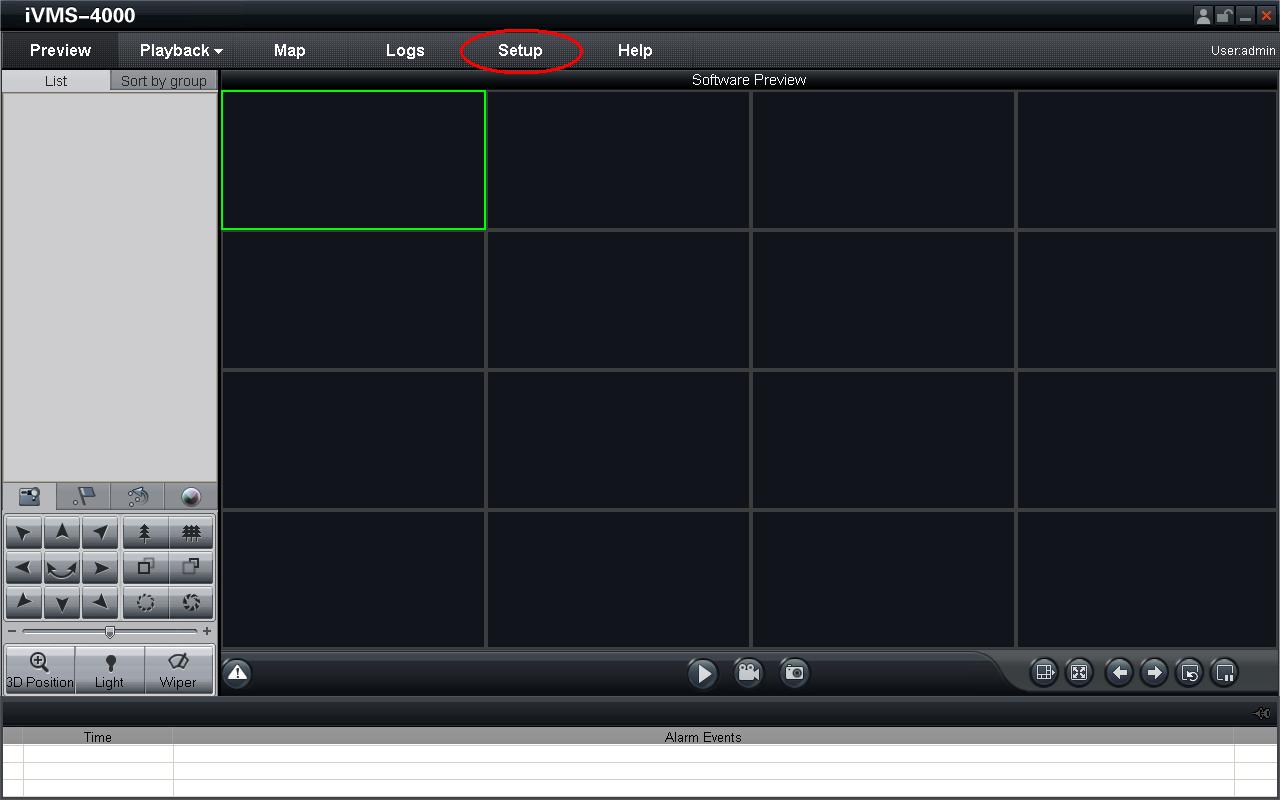Click focus near button

145,568
